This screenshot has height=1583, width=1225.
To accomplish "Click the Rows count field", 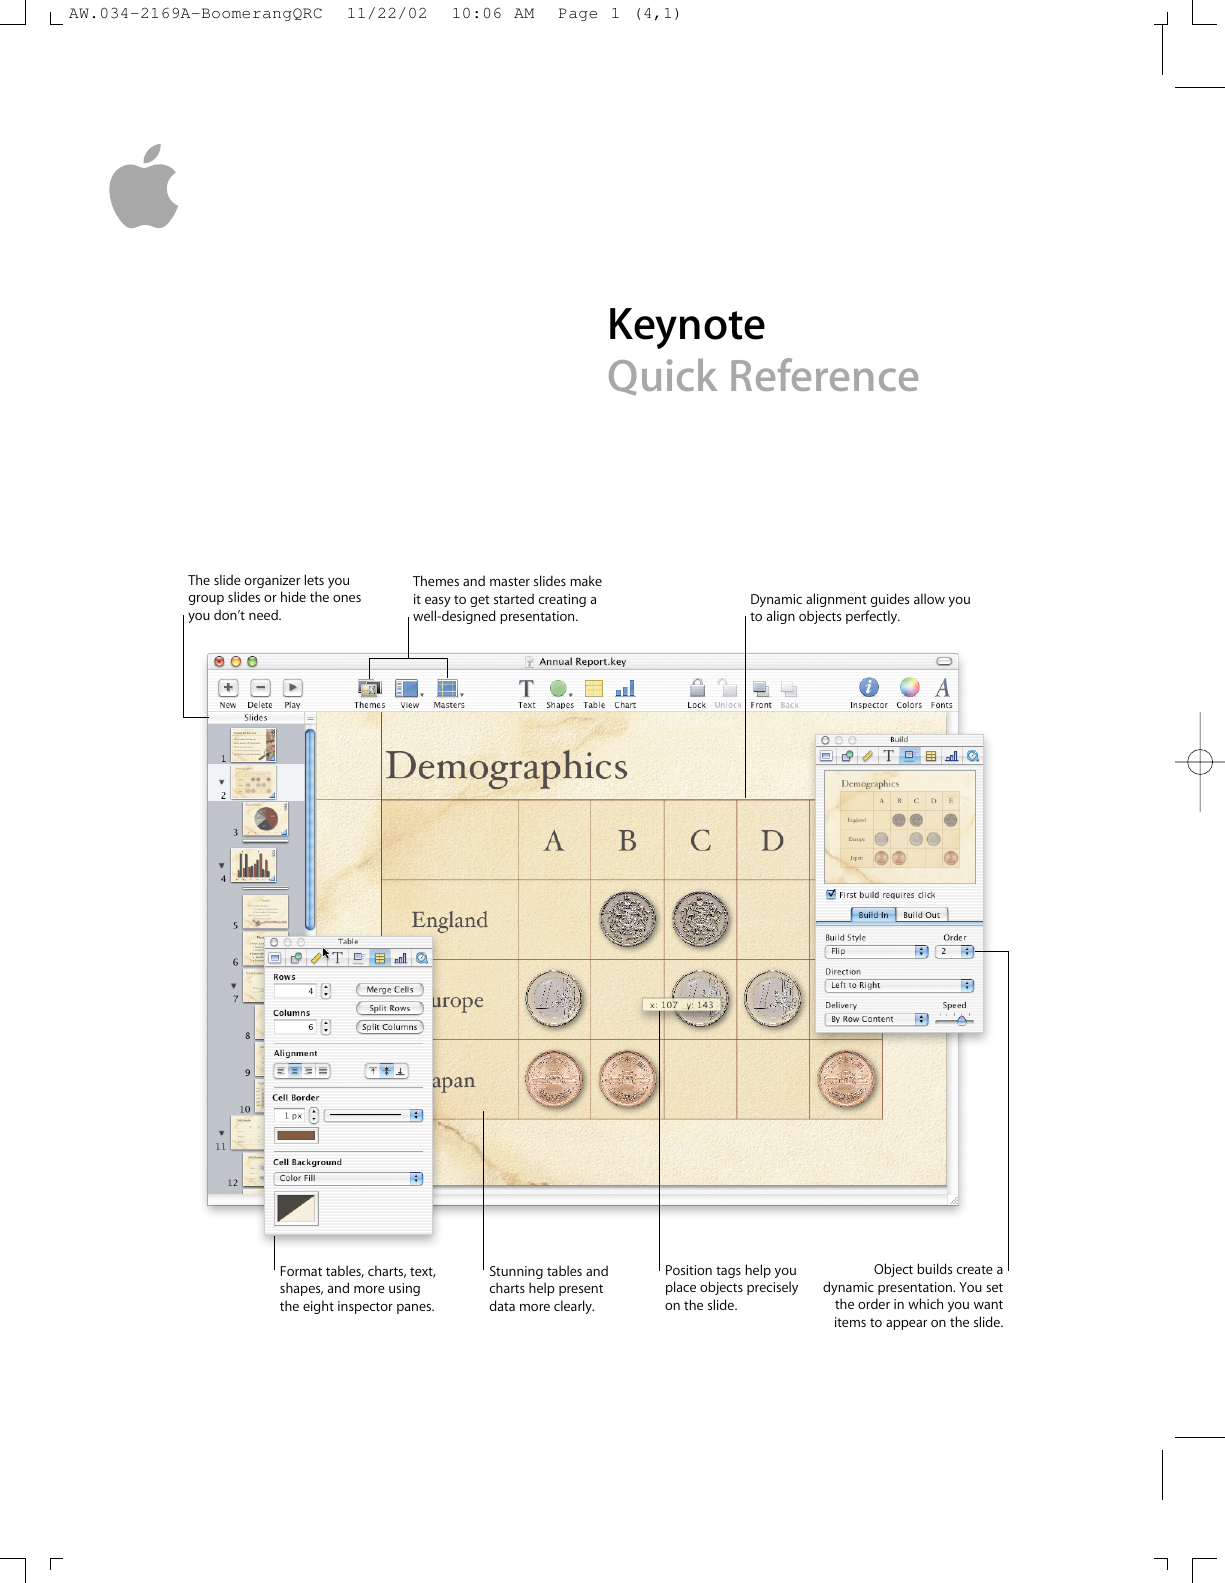I will click(295, 991).
